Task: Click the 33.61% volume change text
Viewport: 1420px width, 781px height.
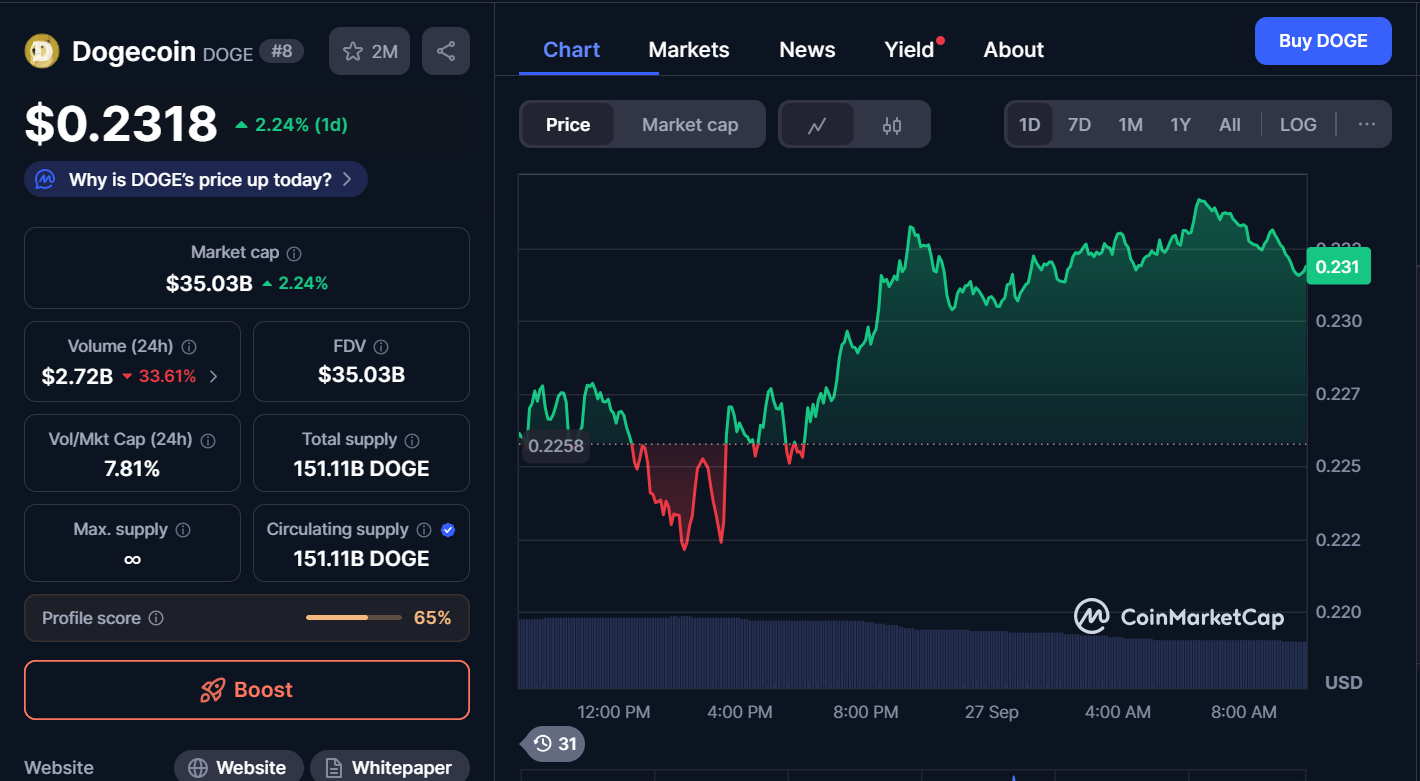Action: tap(166, 377)
